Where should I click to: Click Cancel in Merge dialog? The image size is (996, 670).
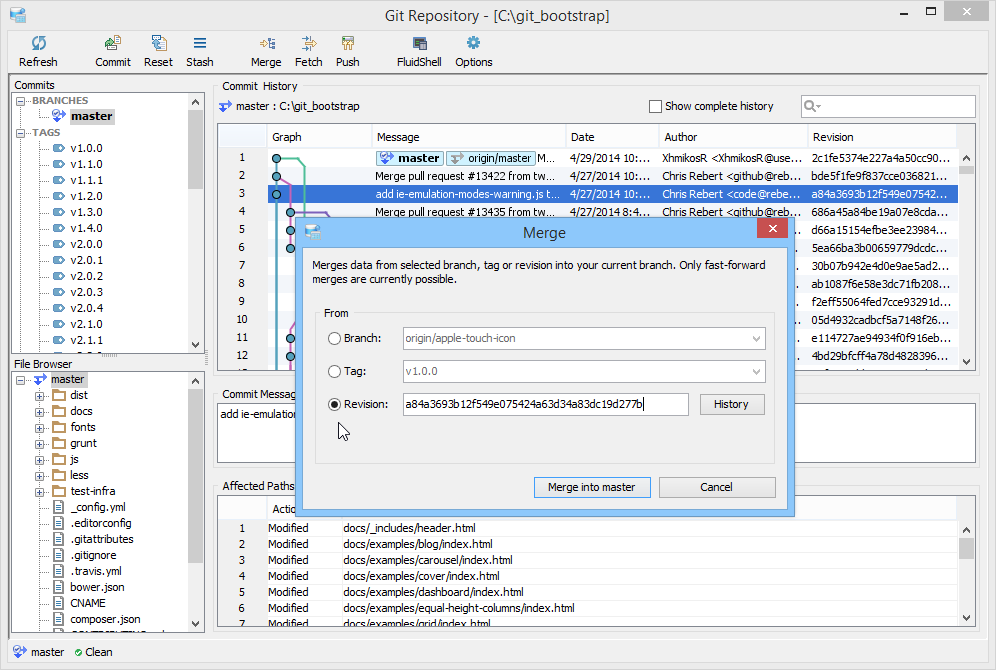pos(717,487)
